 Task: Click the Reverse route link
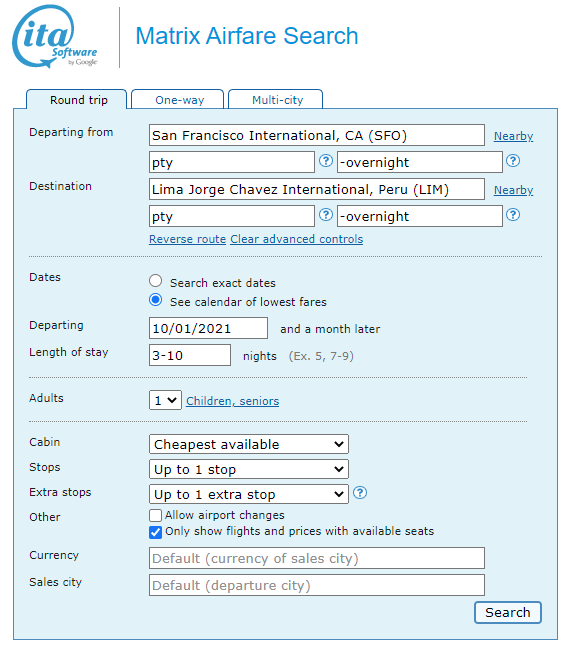188,239
